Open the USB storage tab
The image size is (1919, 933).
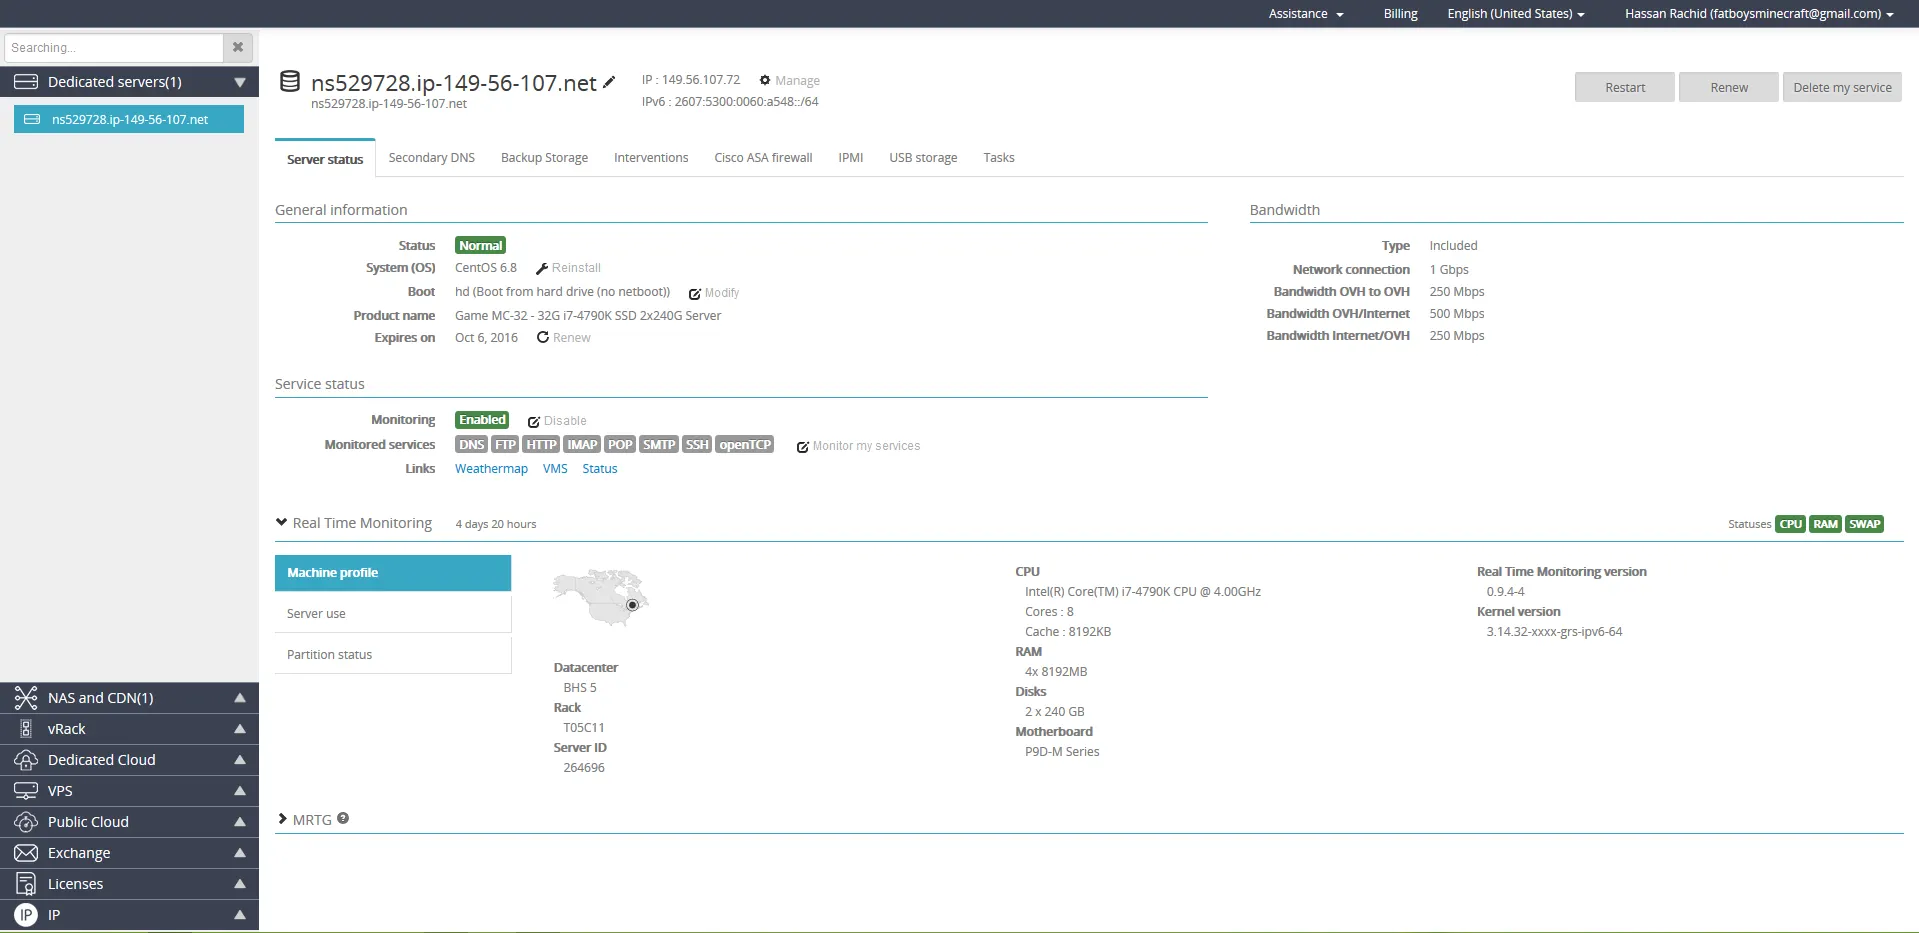tap(923, 158)
